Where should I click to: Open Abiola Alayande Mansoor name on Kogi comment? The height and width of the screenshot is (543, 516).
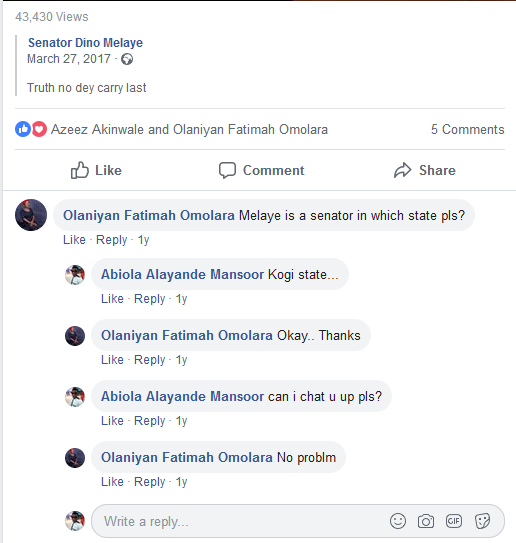(x=182, y=274)
